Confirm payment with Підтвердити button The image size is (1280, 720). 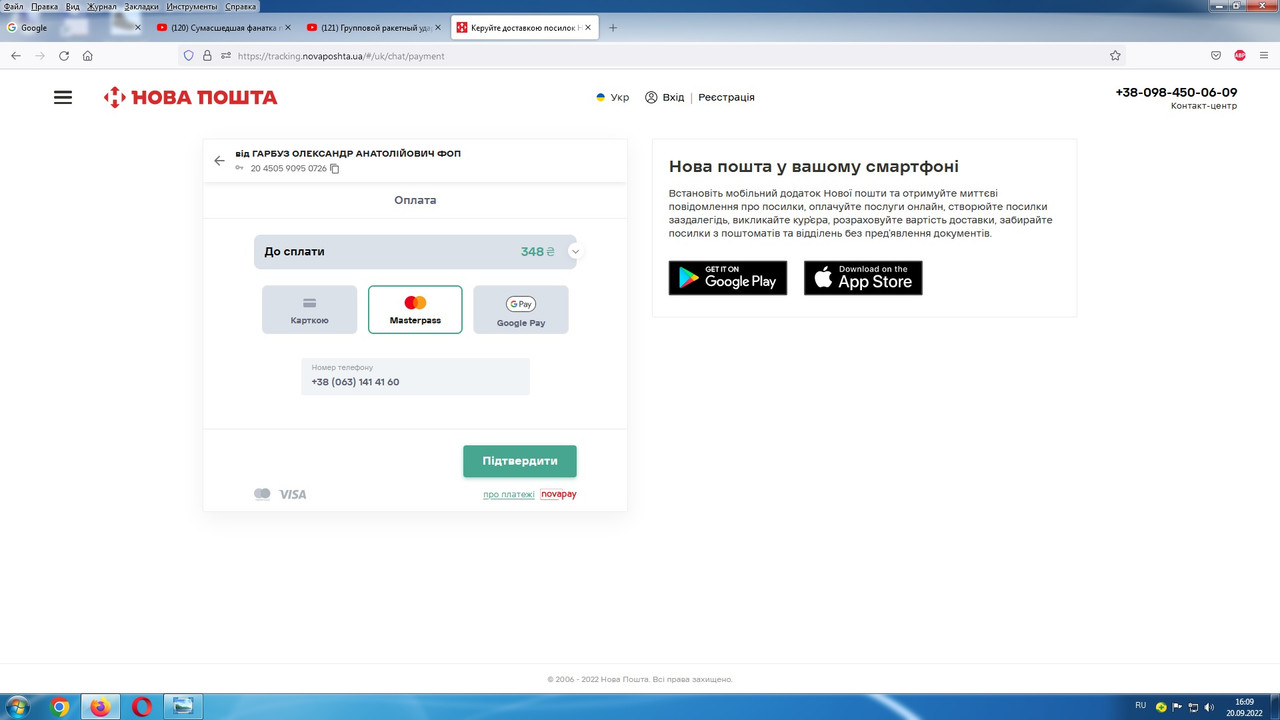coord(520,461)
